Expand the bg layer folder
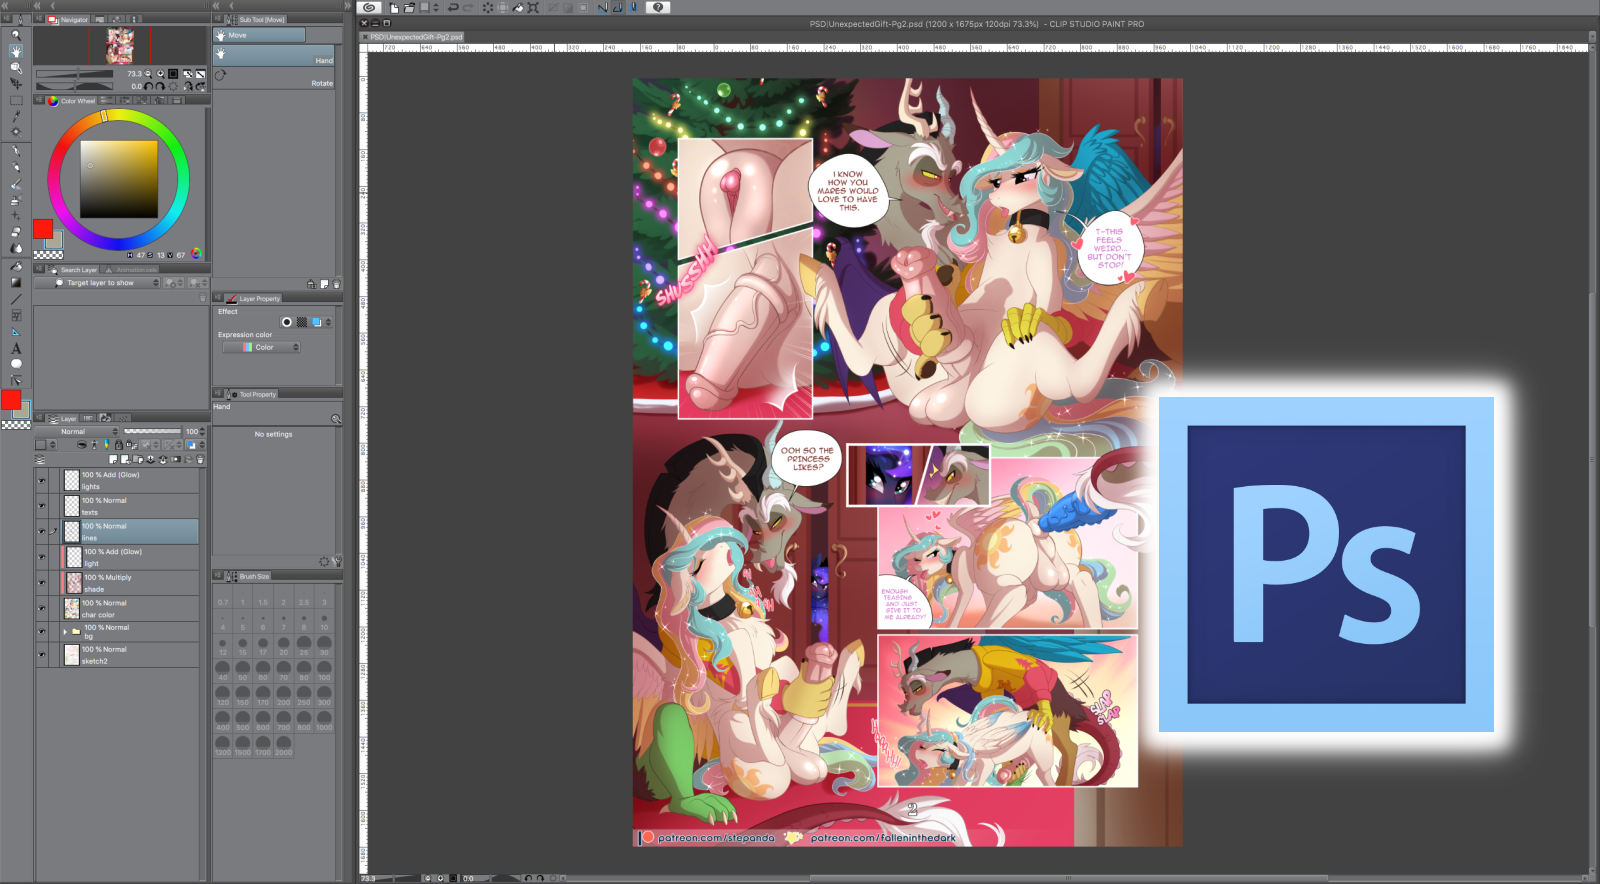 pos(65,631)
